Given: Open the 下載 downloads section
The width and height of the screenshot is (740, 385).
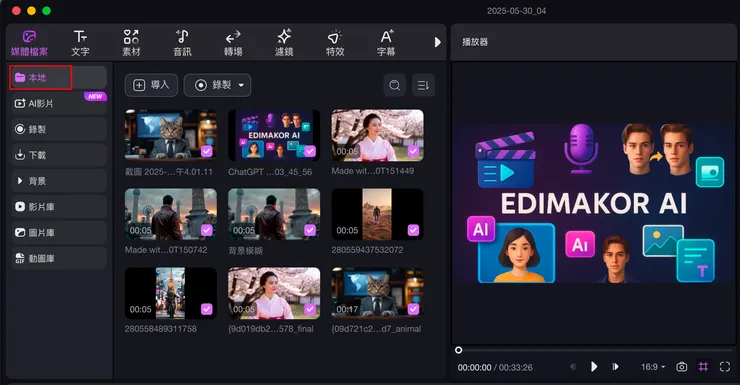Looking at the screenshot, I should pyautogui.click(x=59, y=155).
